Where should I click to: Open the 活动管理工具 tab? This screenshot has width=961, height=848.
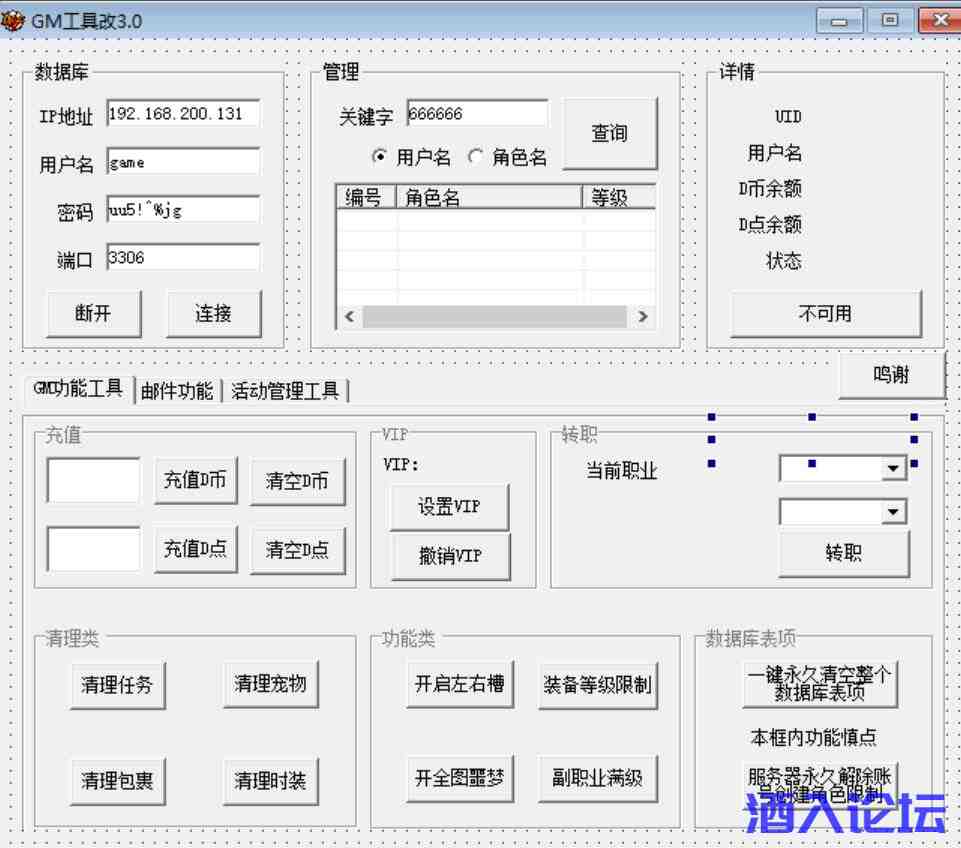click(x=285, y=391)
